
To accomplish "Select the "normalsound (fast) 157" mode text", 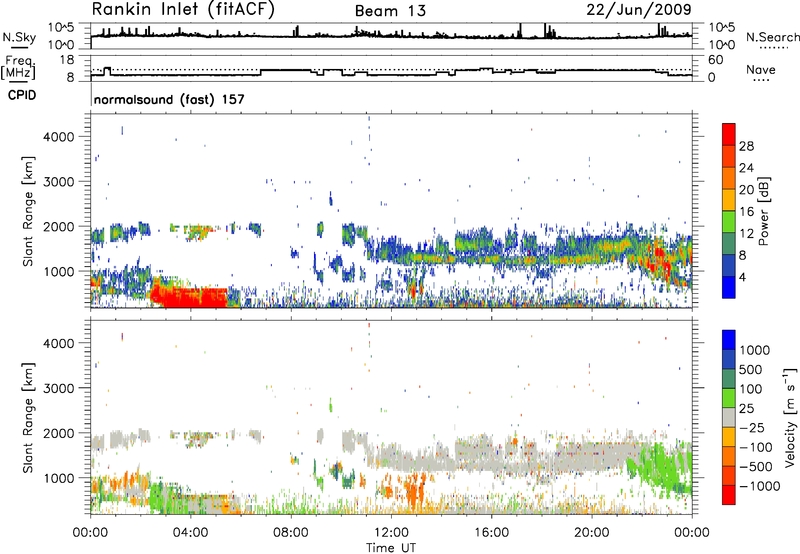I will click(169, 99).
